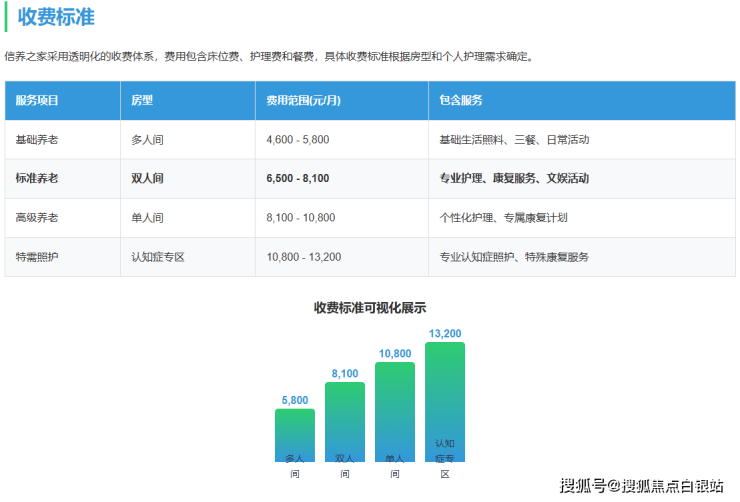Click the 收费标准 section heading
The height and width of the screenshot is (502, 740).
56,17
